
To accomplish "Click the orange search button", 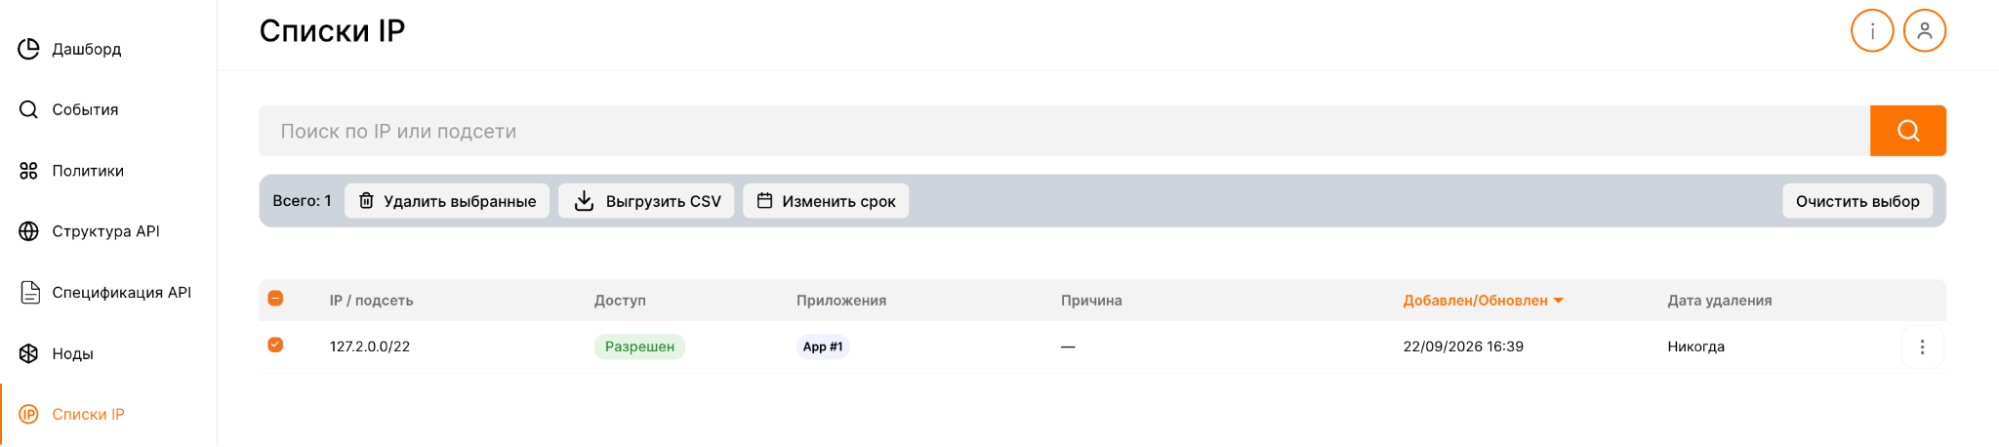I will 1908,131.
